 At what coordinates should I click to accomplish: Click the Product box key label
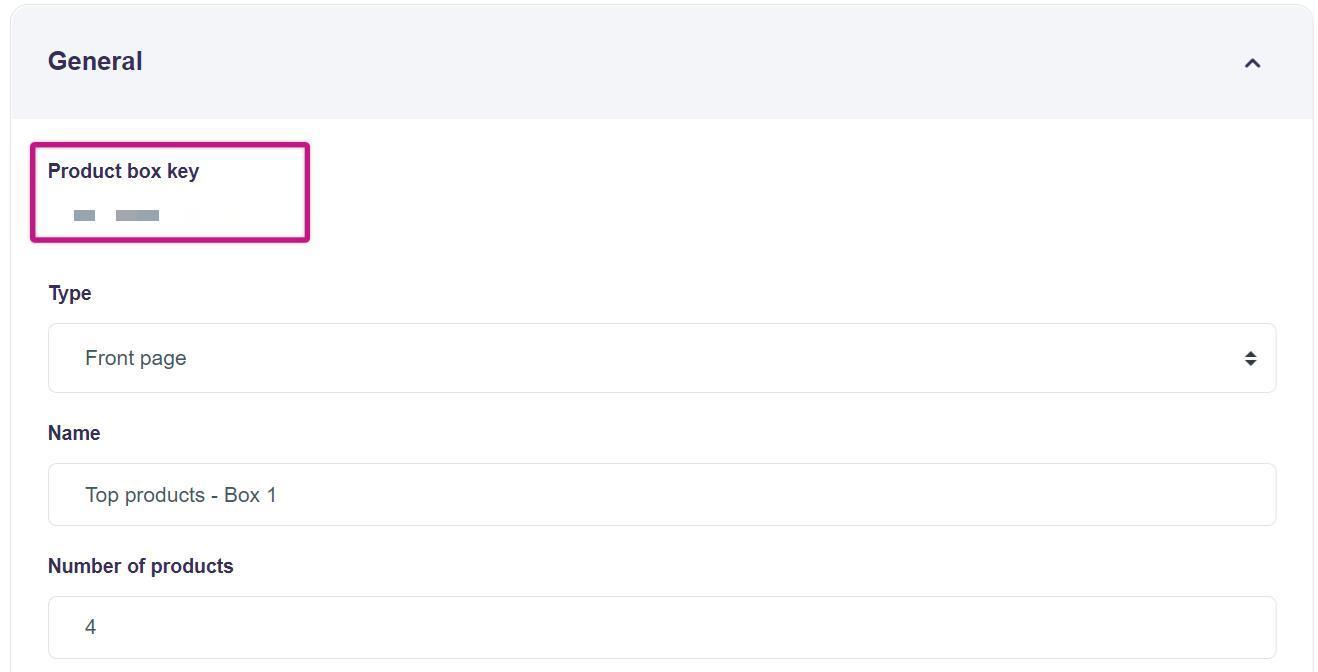[x=123, y=171]
